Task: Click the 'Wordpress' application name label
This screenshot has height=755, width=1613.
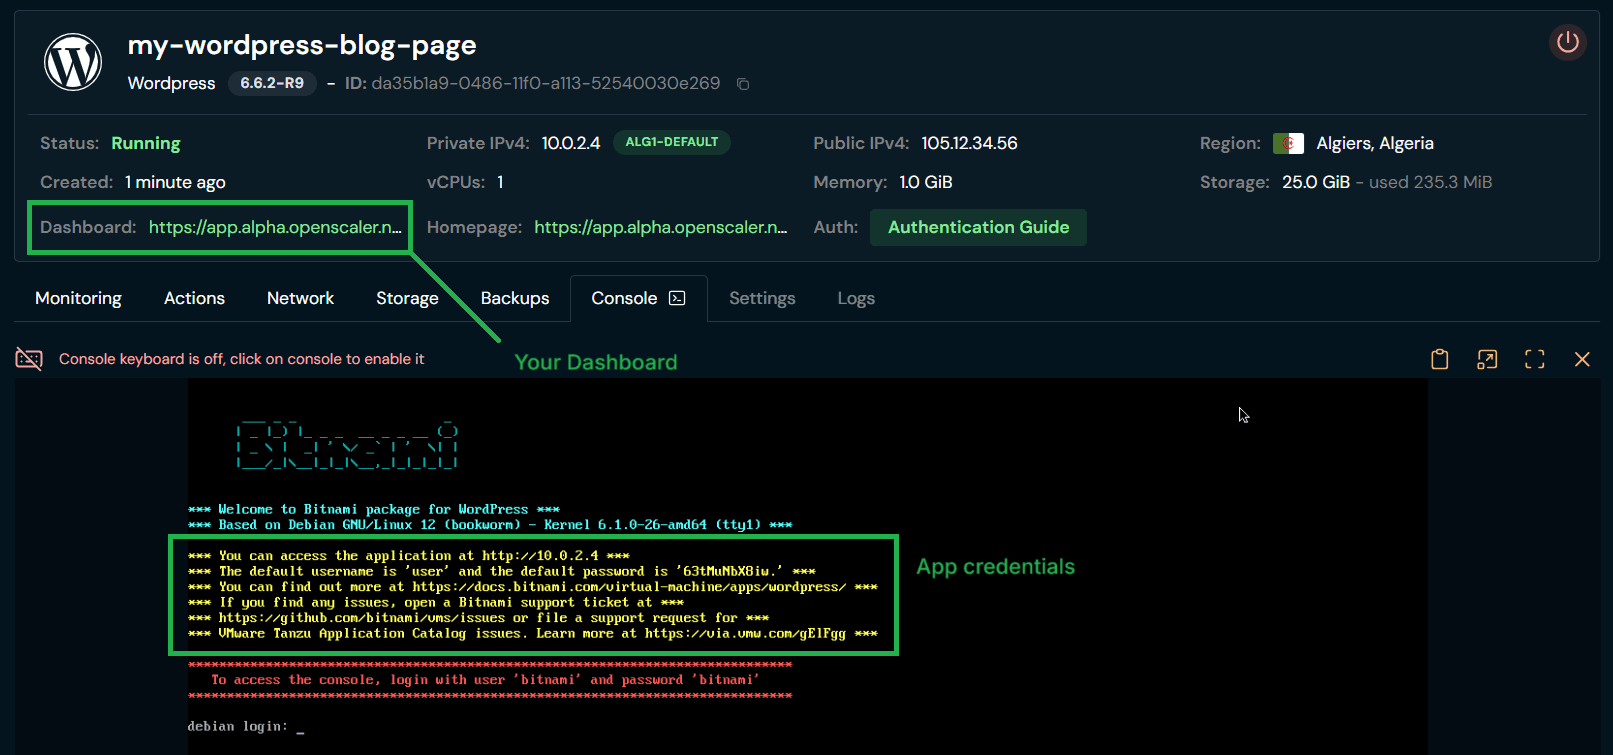Action: coord(172,83)
